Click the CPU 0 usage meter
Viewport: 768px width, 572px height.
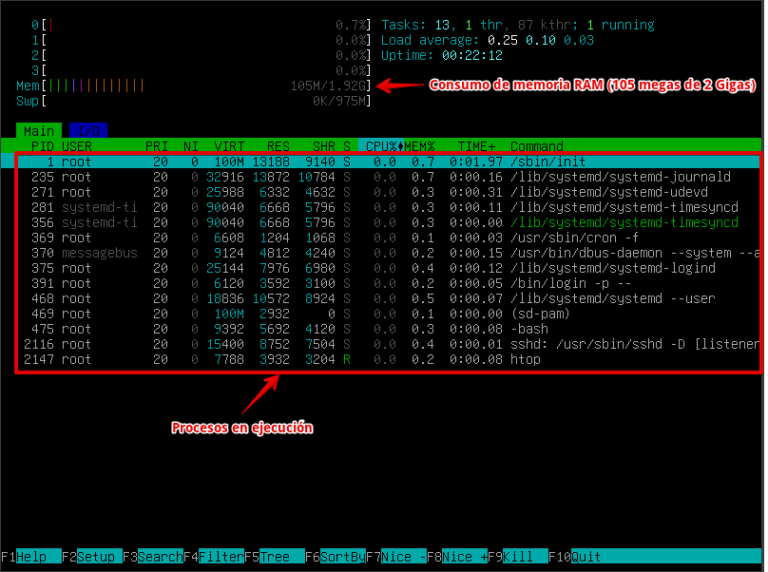(201, 24)
